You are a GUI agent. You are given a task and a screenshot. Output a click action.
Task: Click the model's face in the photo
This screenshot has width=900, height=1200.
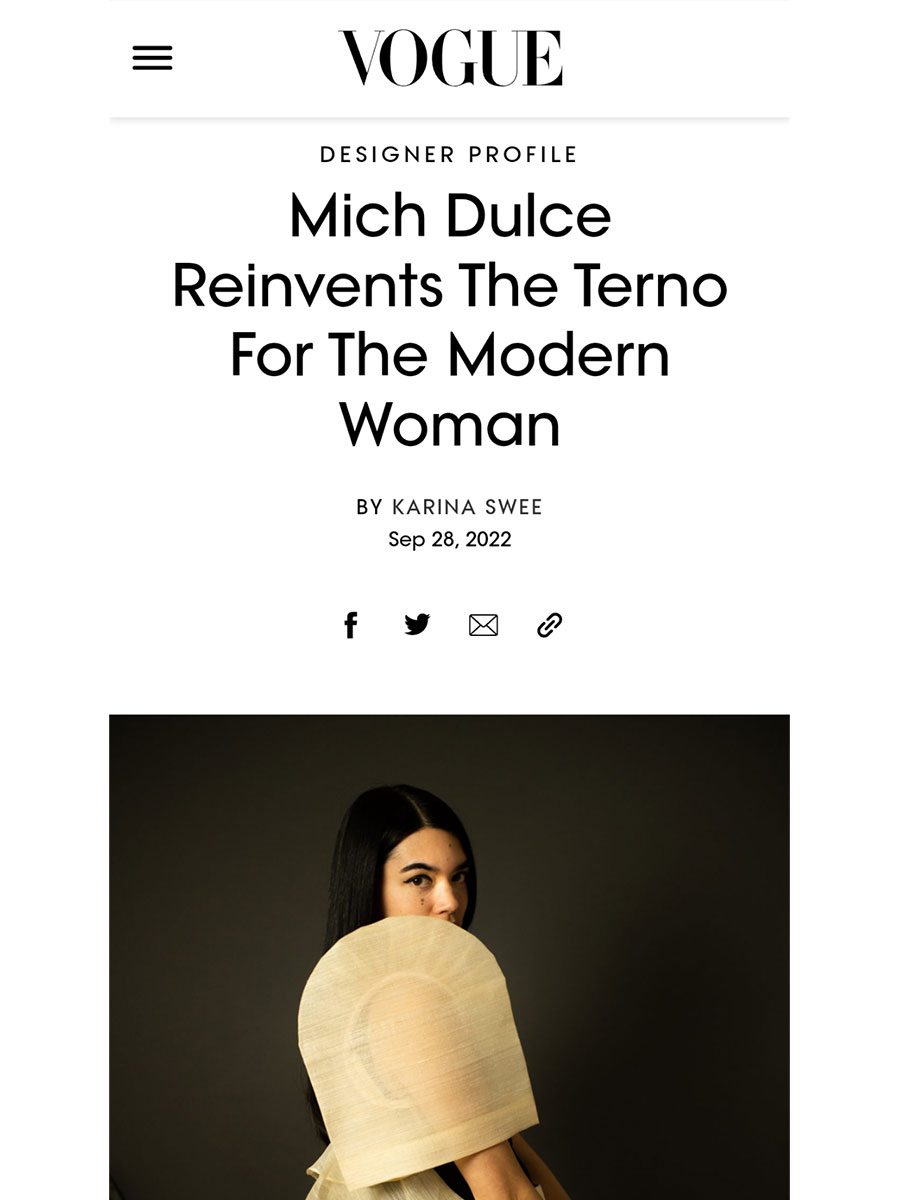(428, 882)
